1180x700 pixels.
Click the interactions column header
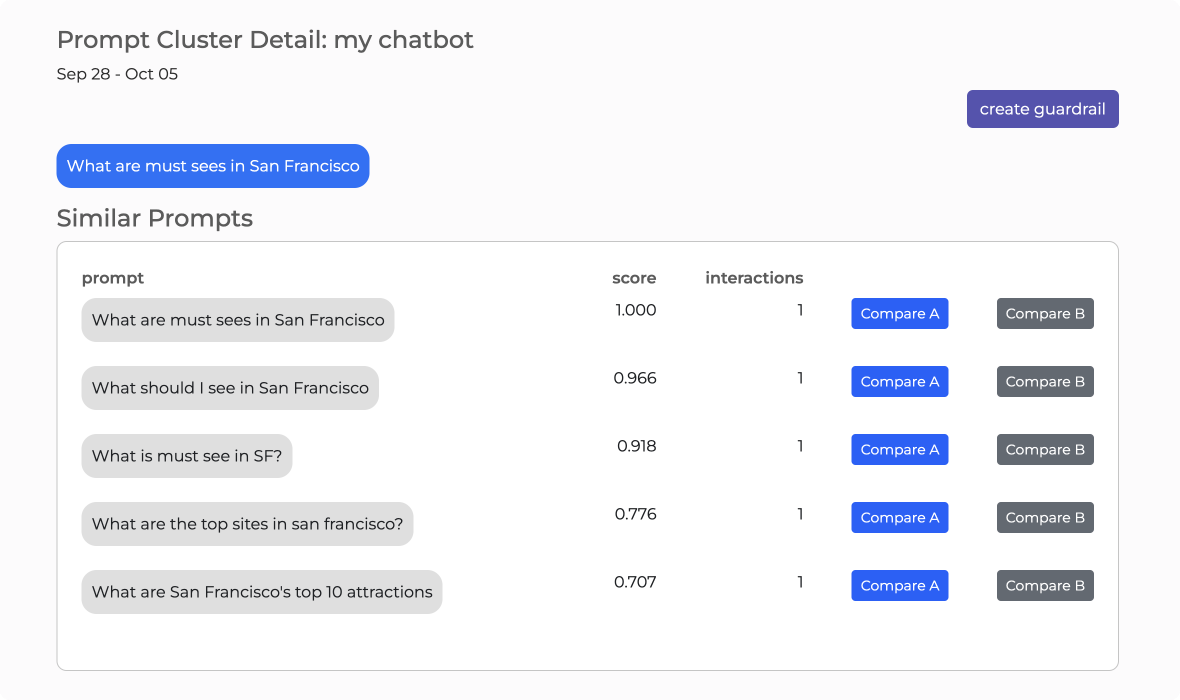[x=754, y=278]
